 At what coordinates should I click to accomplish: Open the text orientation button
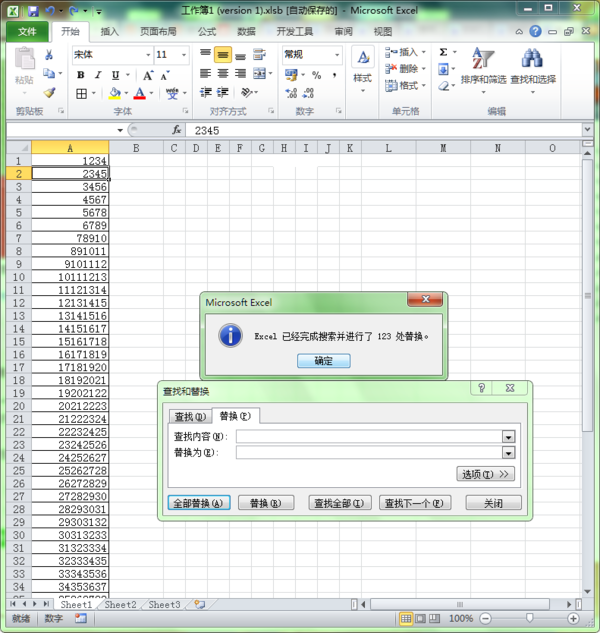(247, 93)
